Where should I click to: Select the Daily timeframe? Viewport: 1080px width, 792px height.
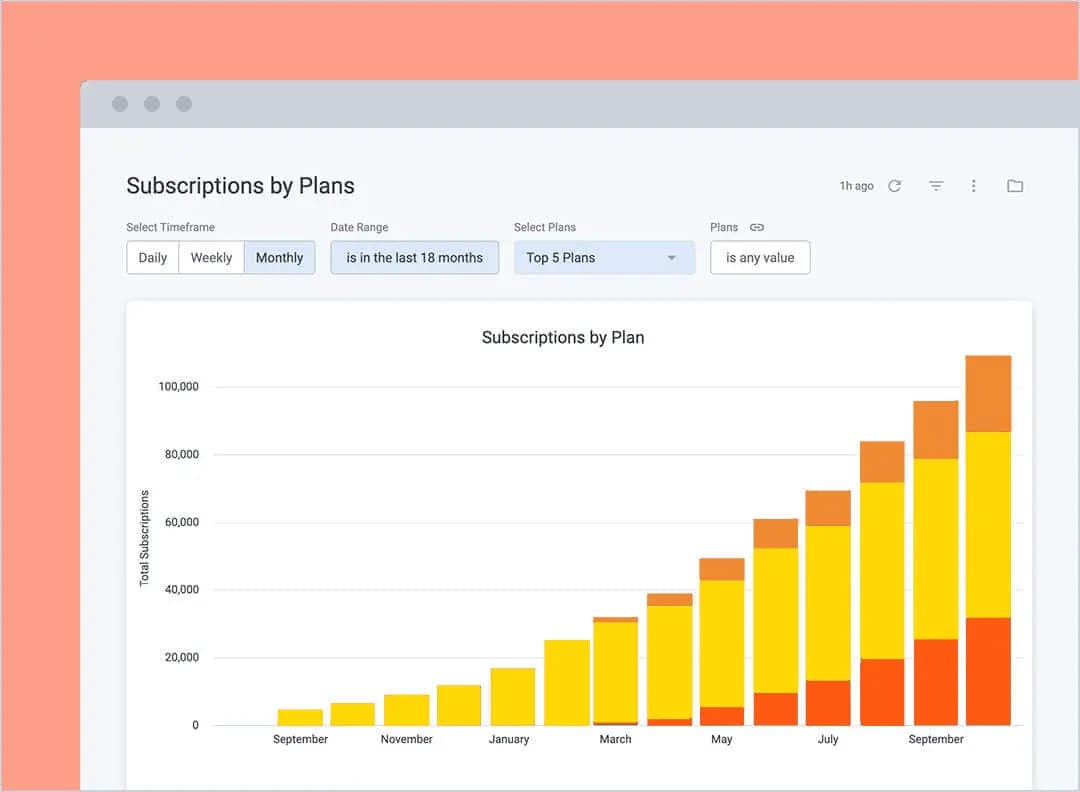[153, 257]
